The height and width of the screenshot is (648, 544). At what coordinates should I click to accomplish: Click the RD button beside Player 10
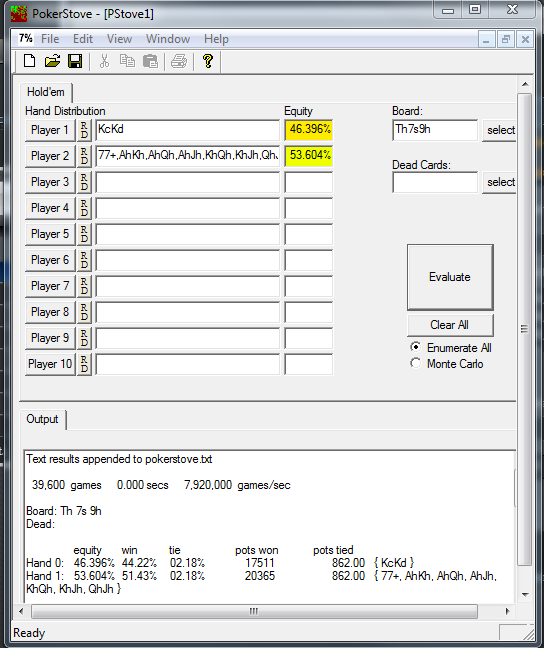click(84, 364)
